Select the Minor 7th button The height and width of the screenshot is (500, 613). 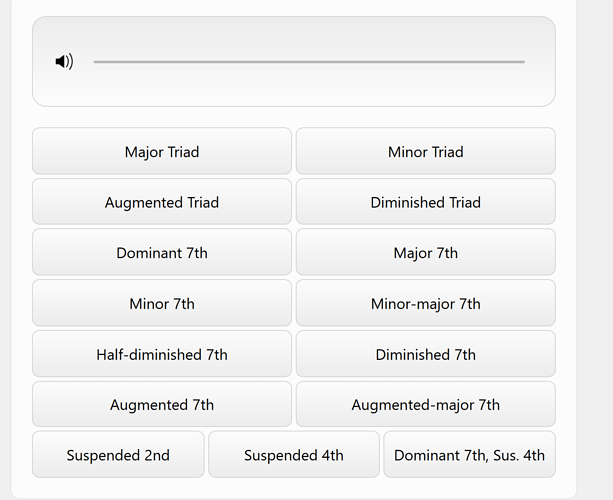tap(162, 304)
